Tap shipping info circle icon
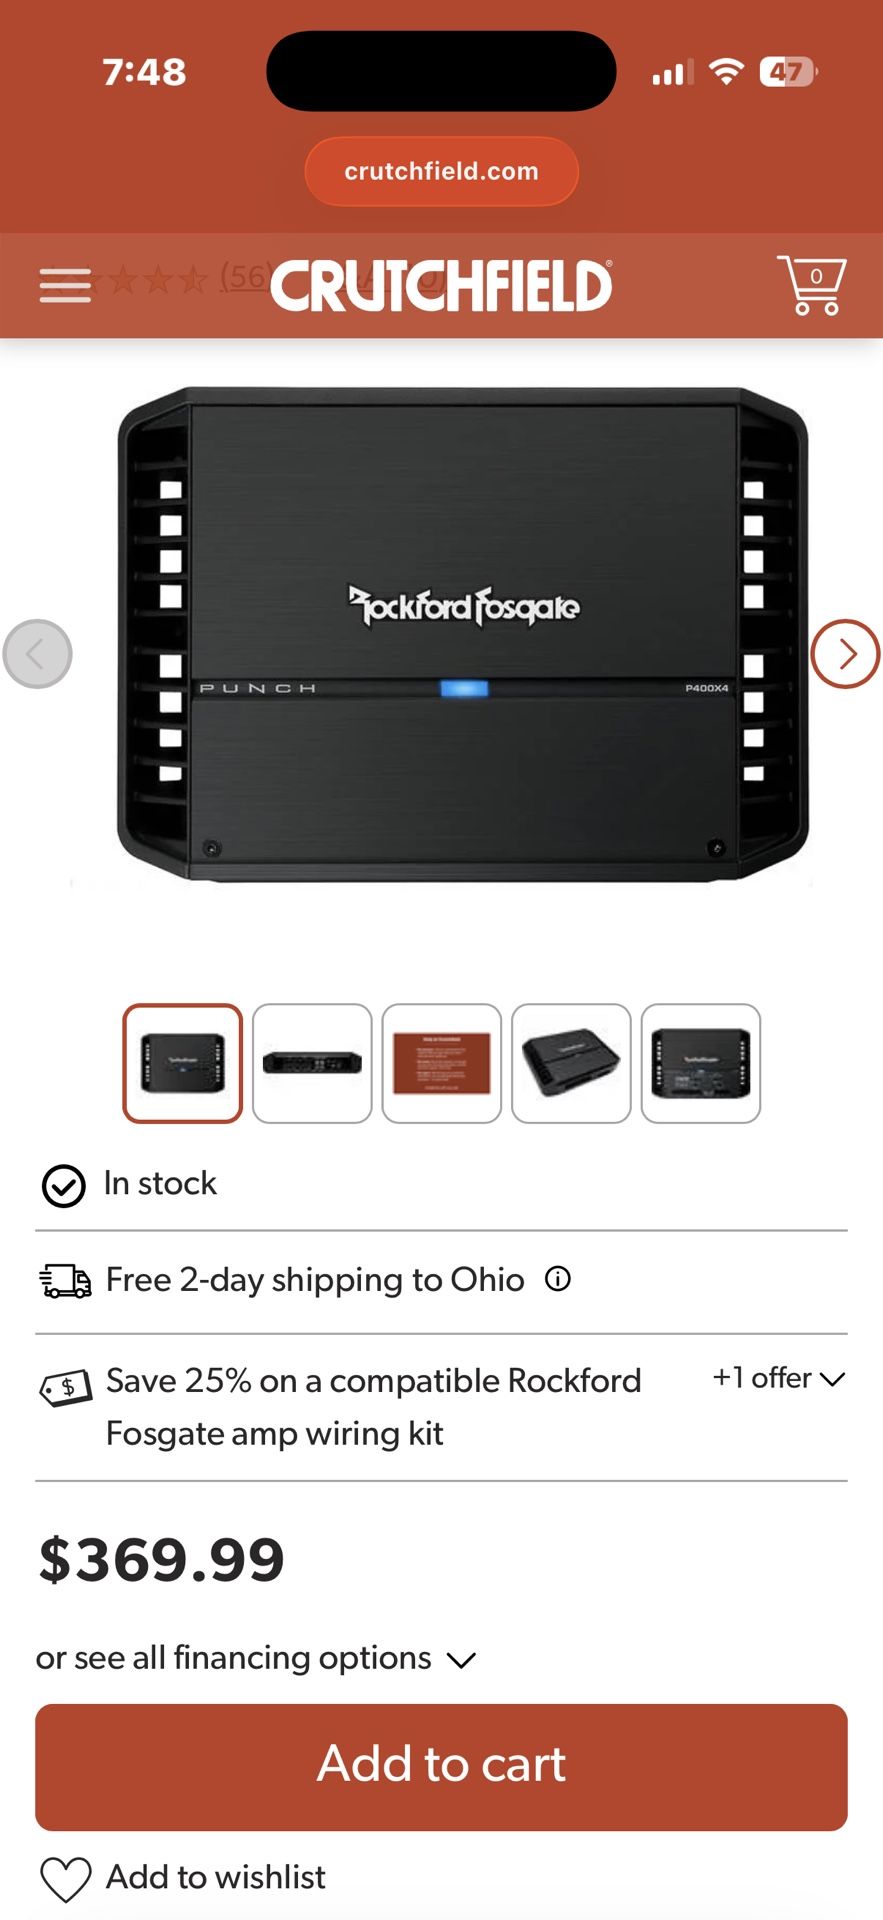 coord(558,1278)
